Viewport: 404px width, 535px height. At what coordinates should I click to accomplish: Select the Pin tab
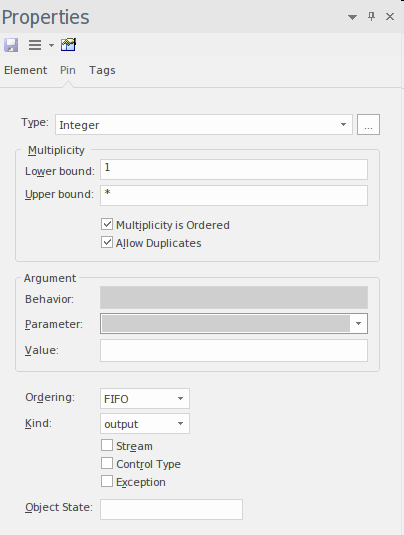tap(68, 70)
